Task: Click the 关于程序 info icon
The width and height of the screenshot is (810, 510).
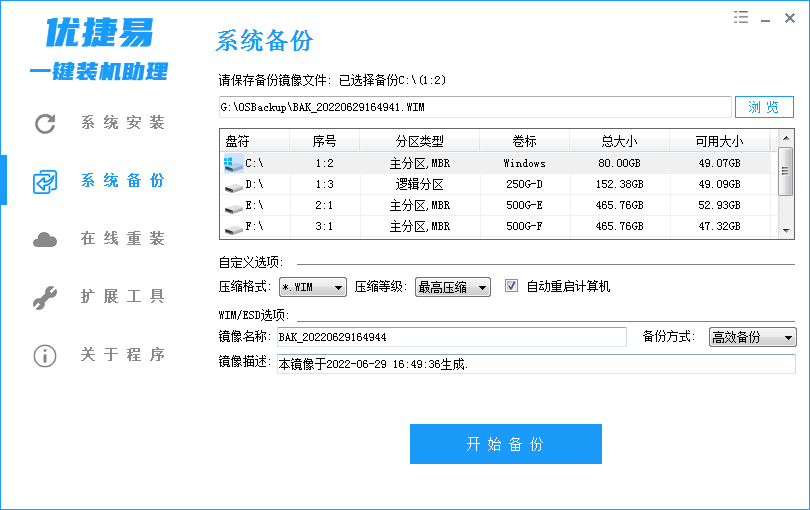Action: click(45, 355)
